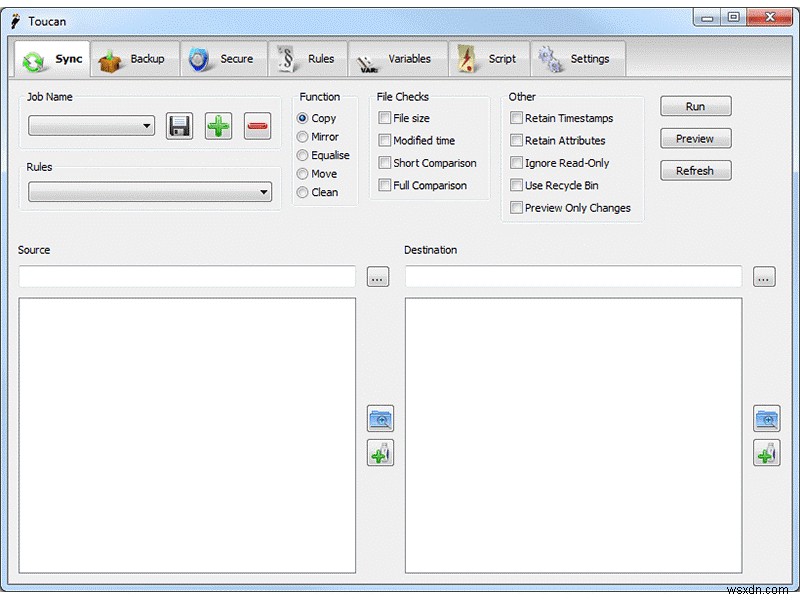
Task: Add portable drive to destination path
Action: pyautogui.click(x=766, y=452)
